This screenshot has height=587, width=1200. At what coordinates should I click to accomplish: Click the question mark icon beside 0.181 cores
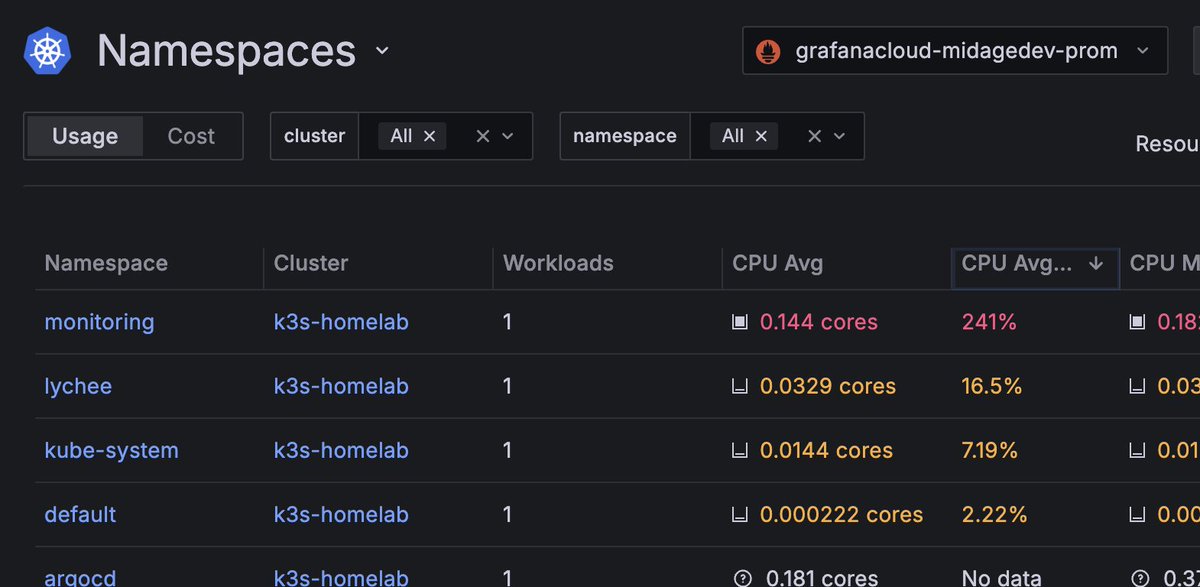(x=742, y=578)
